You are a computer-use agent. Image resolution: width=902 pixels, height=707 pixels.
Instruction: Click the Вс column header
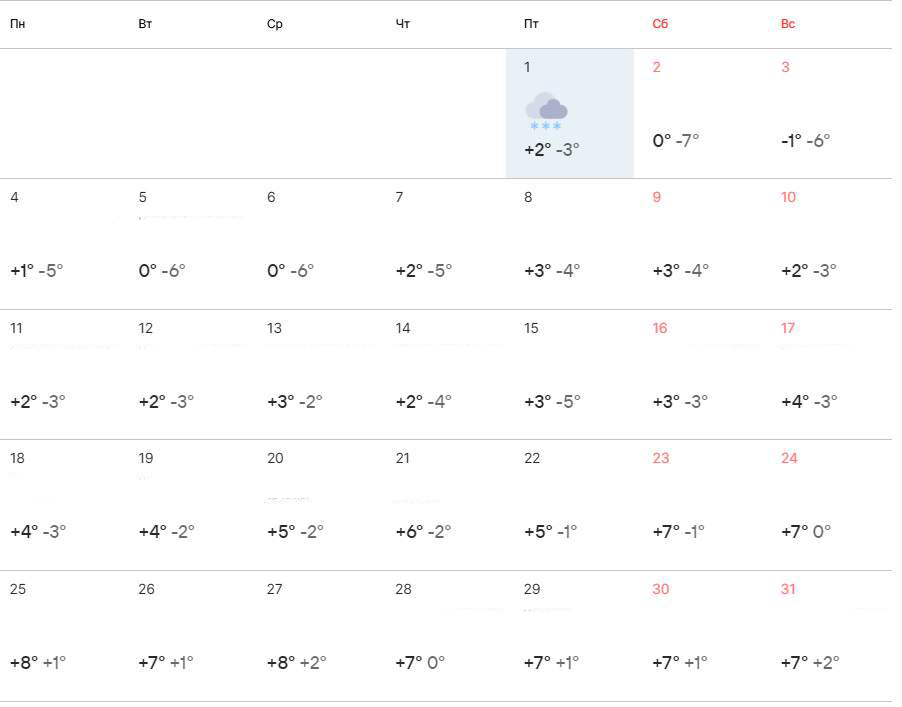point(788,24)
